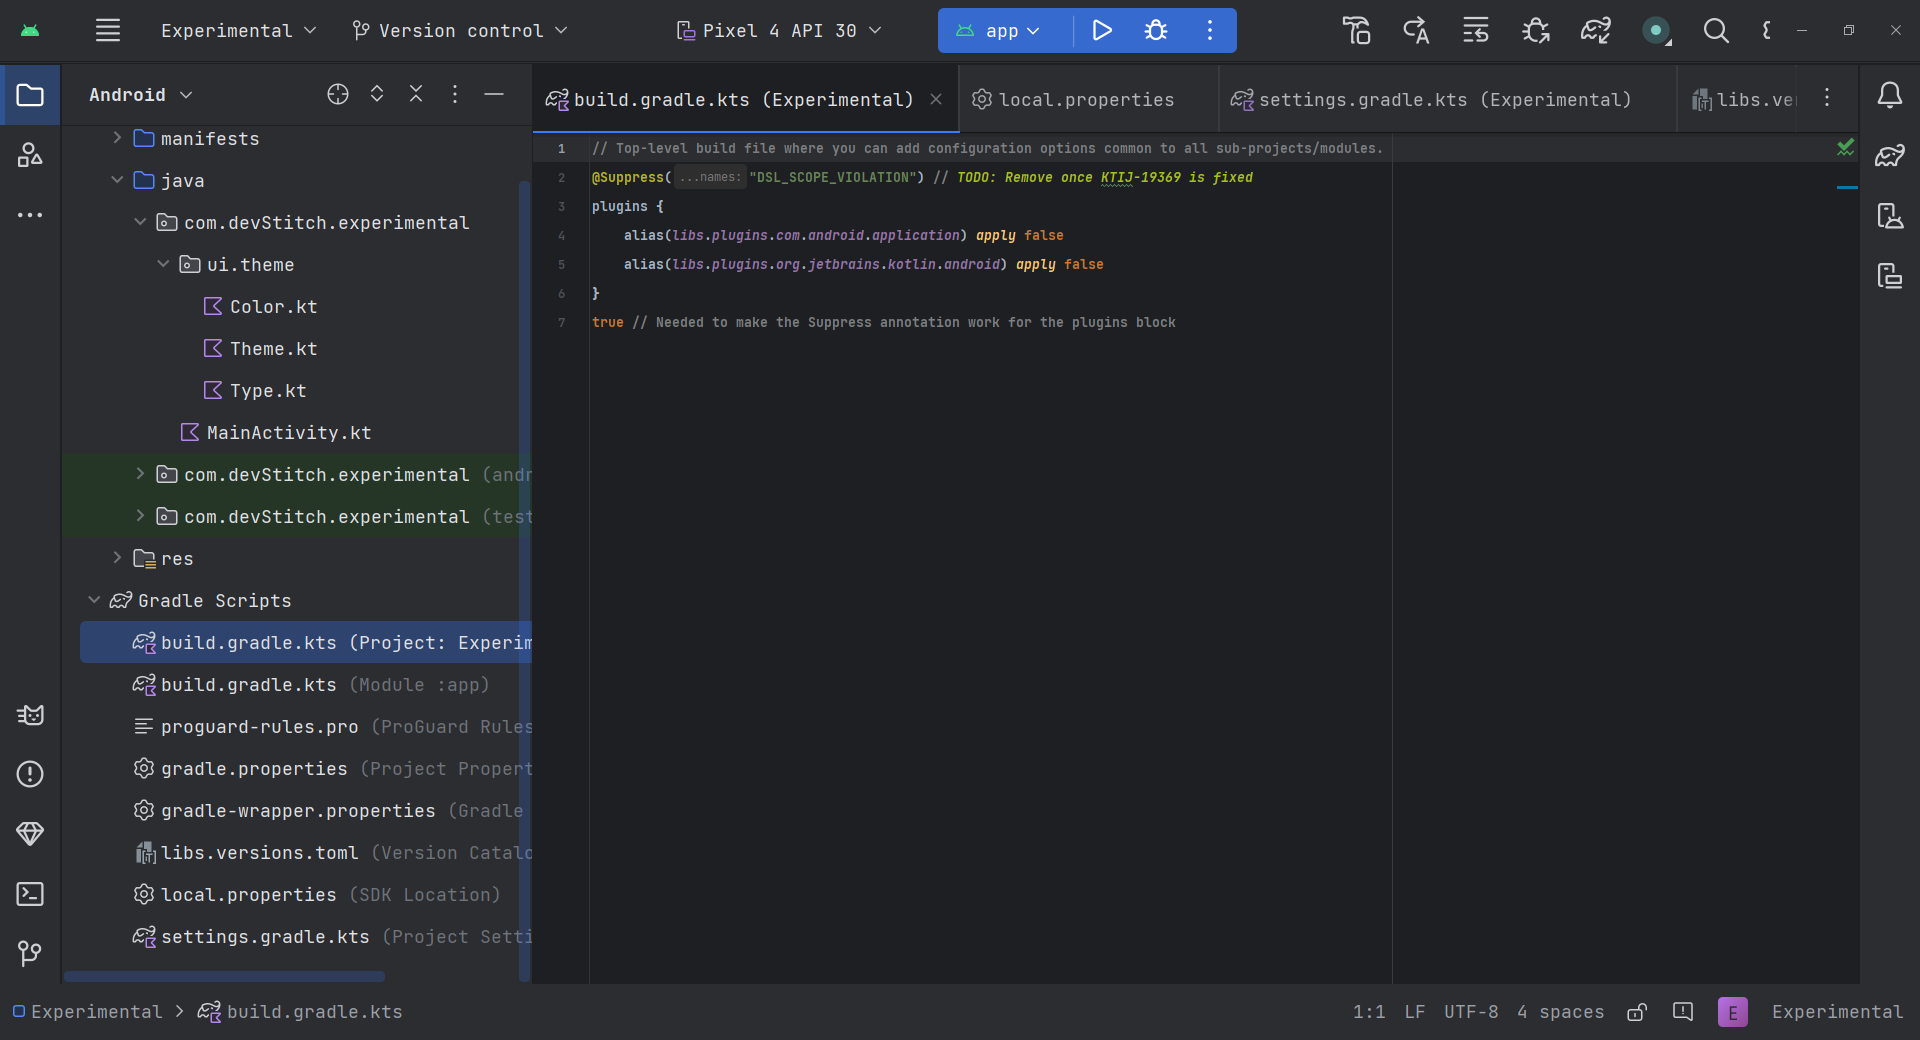Open the Problems tool window

(30, 774)
